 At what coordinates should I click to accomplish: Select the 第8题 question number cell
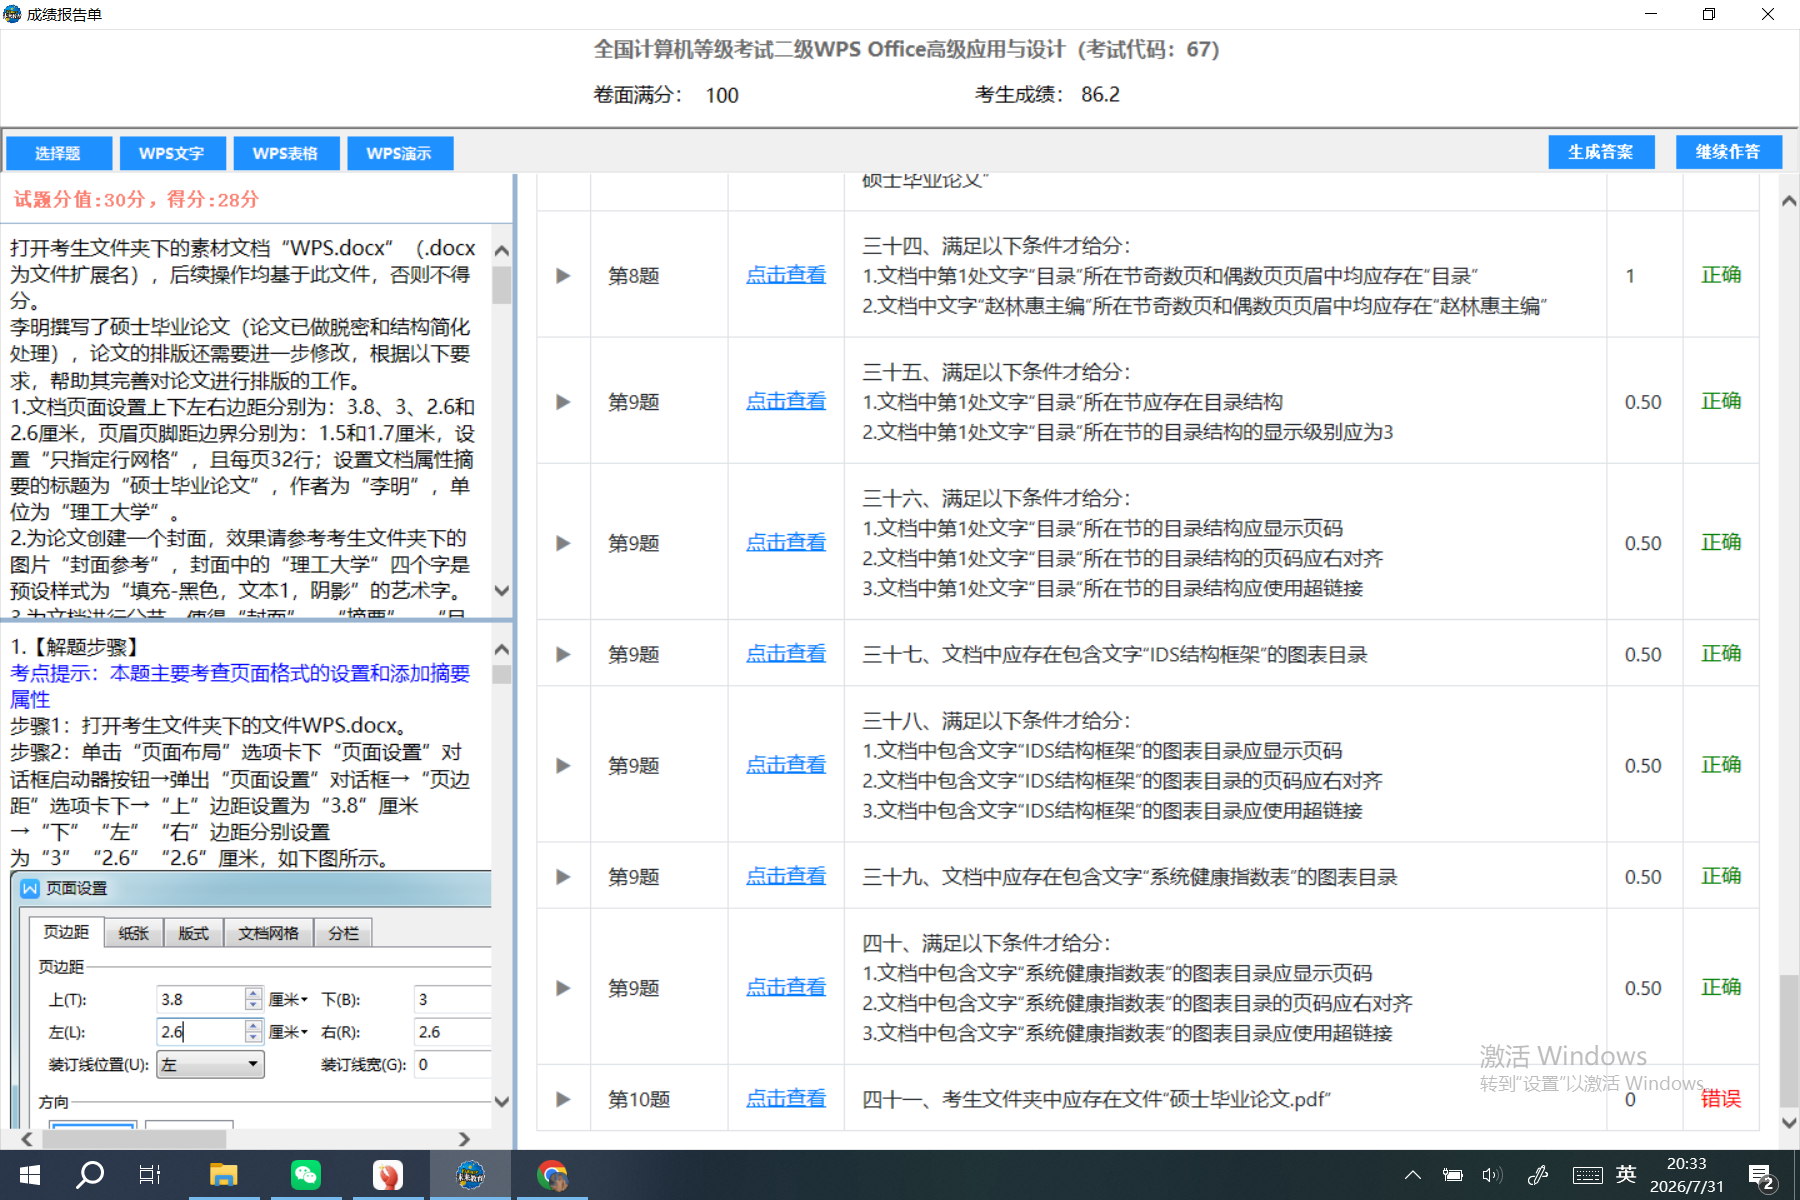coord(634,276)
